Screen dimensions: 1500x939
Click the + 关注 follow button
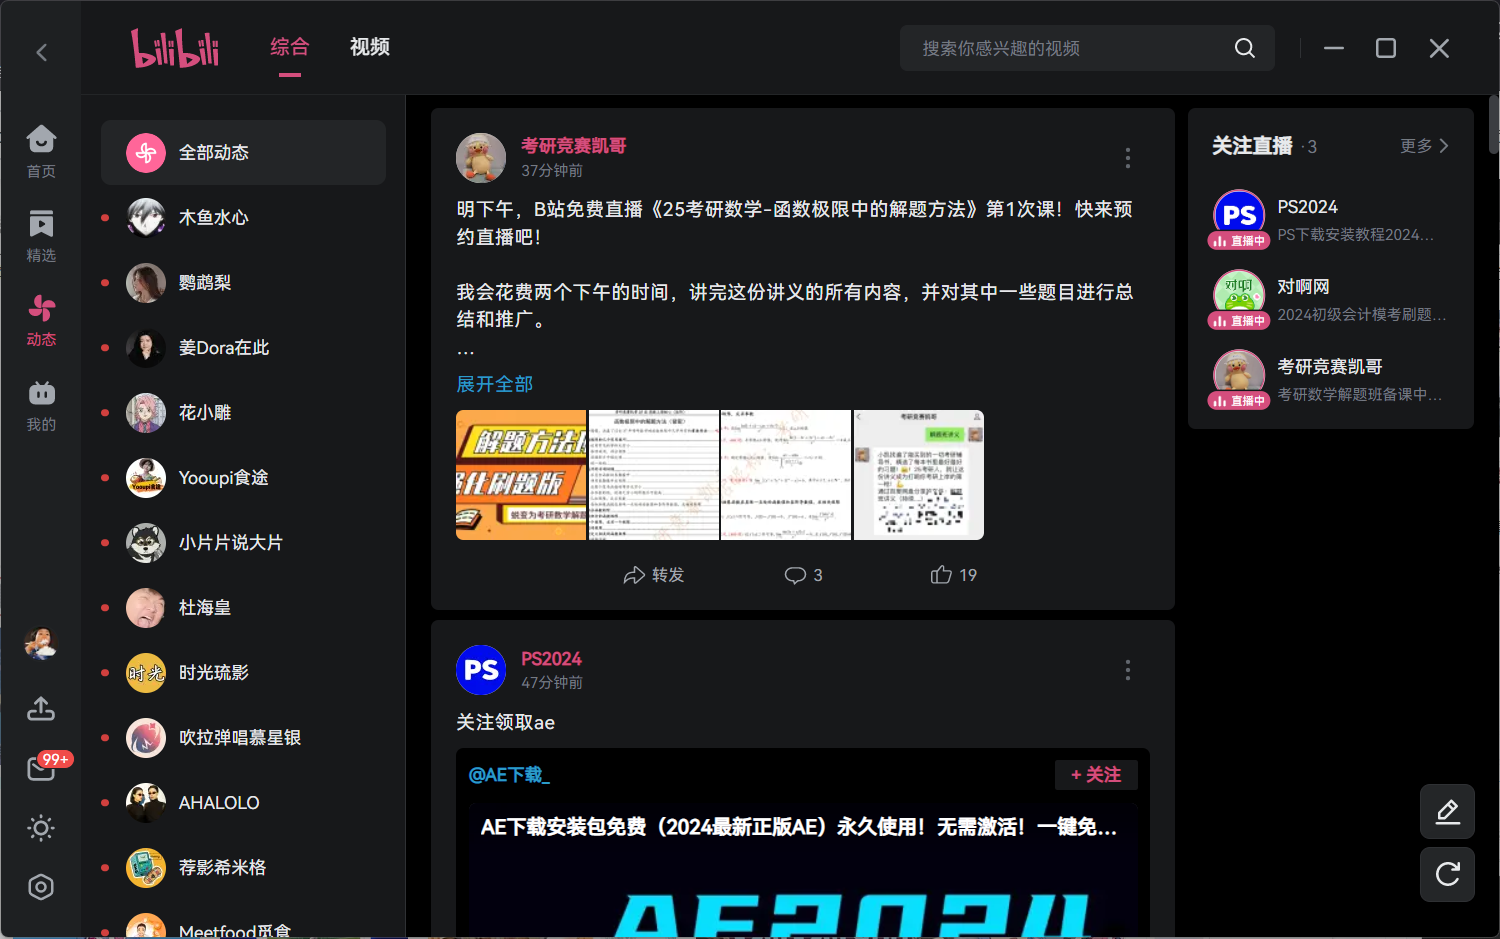tap(1096, 775)
